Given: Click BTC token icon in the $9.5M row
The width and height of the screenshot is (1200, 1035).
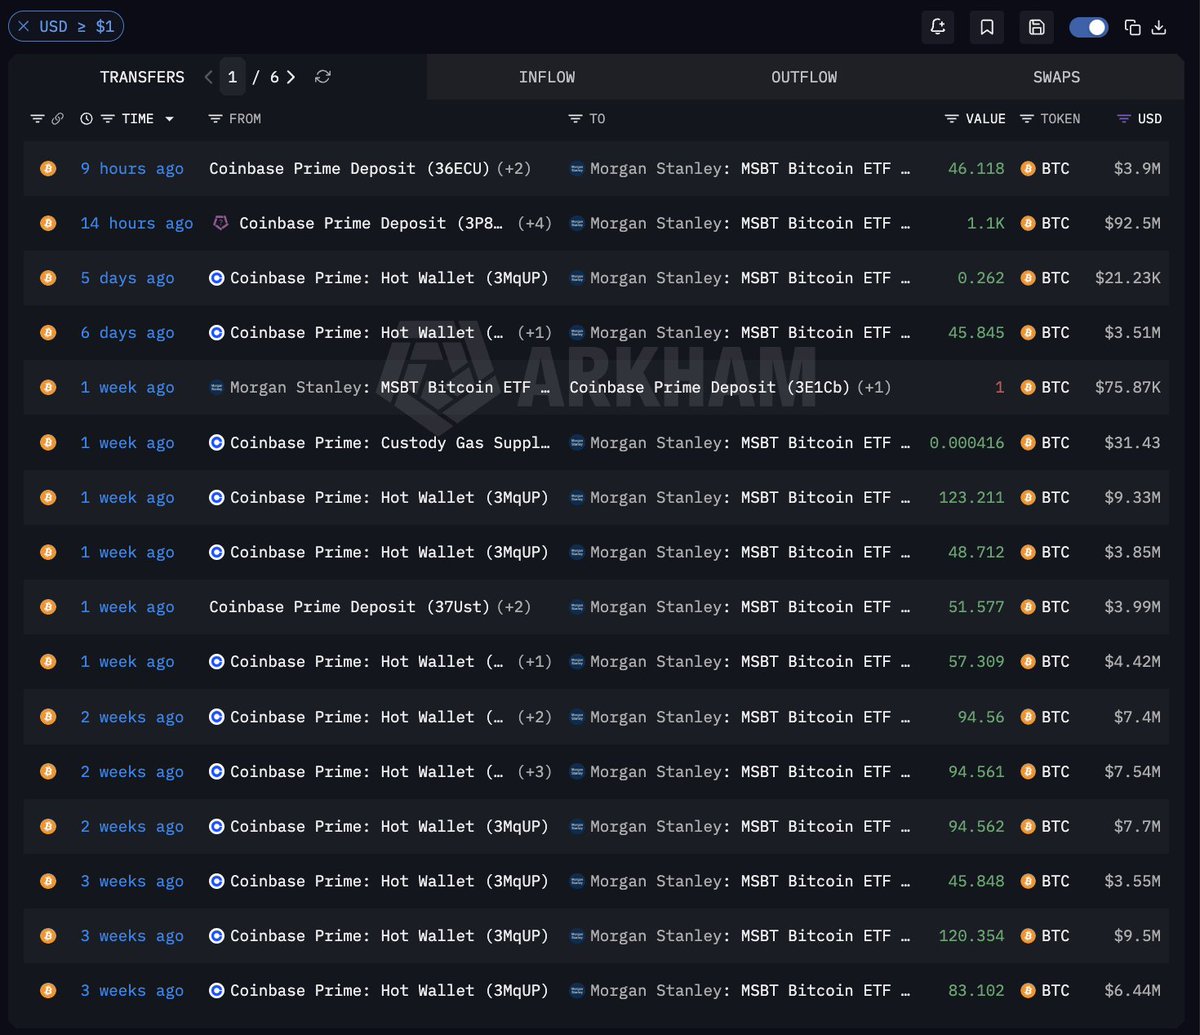Looking at the screenshot, I should click(1027, 936).
